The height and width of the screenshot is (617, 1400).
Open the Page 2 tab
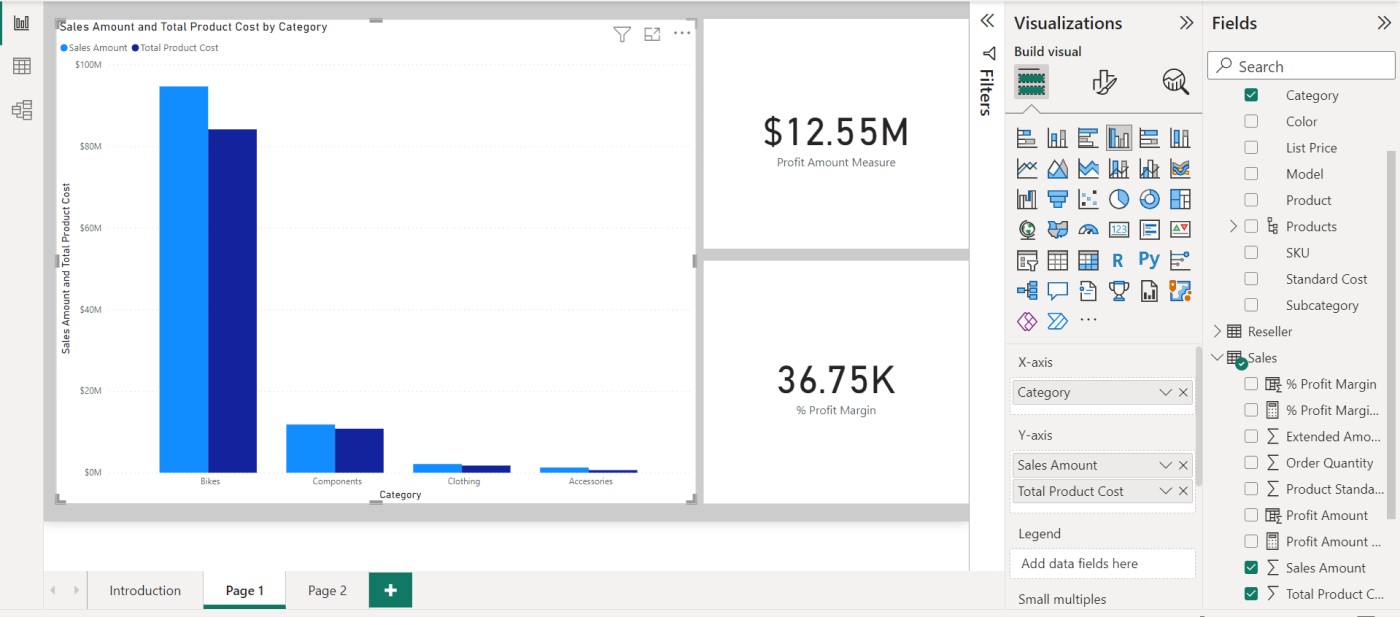point(327,590)
